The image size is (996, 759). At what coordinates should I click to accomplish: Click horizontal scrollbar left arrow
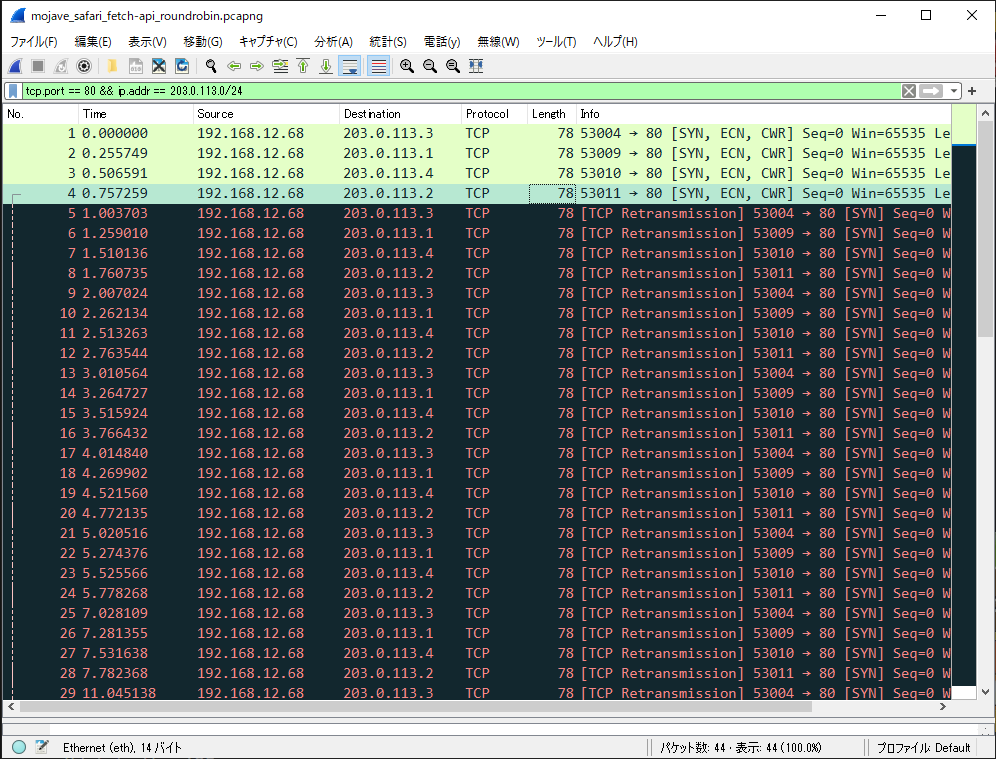[x=11, y=706]
